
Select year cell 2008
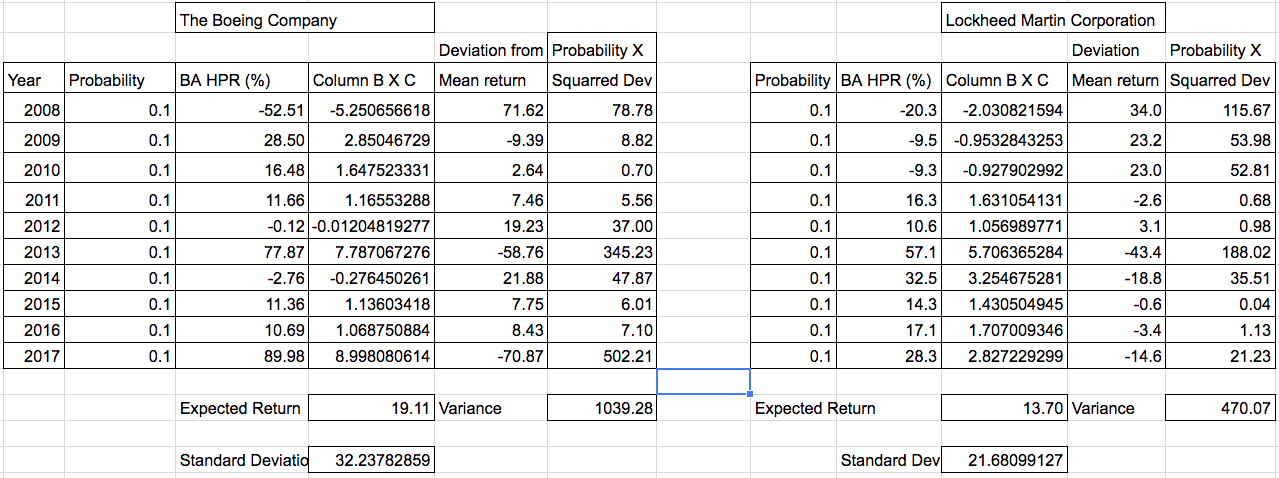(x=33, y=110)
